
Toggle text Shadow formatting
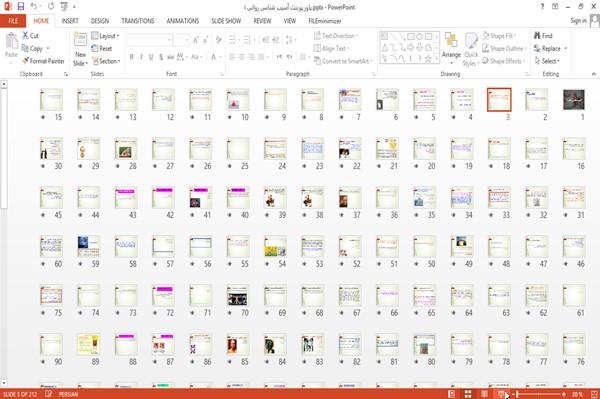click(161, 57)
